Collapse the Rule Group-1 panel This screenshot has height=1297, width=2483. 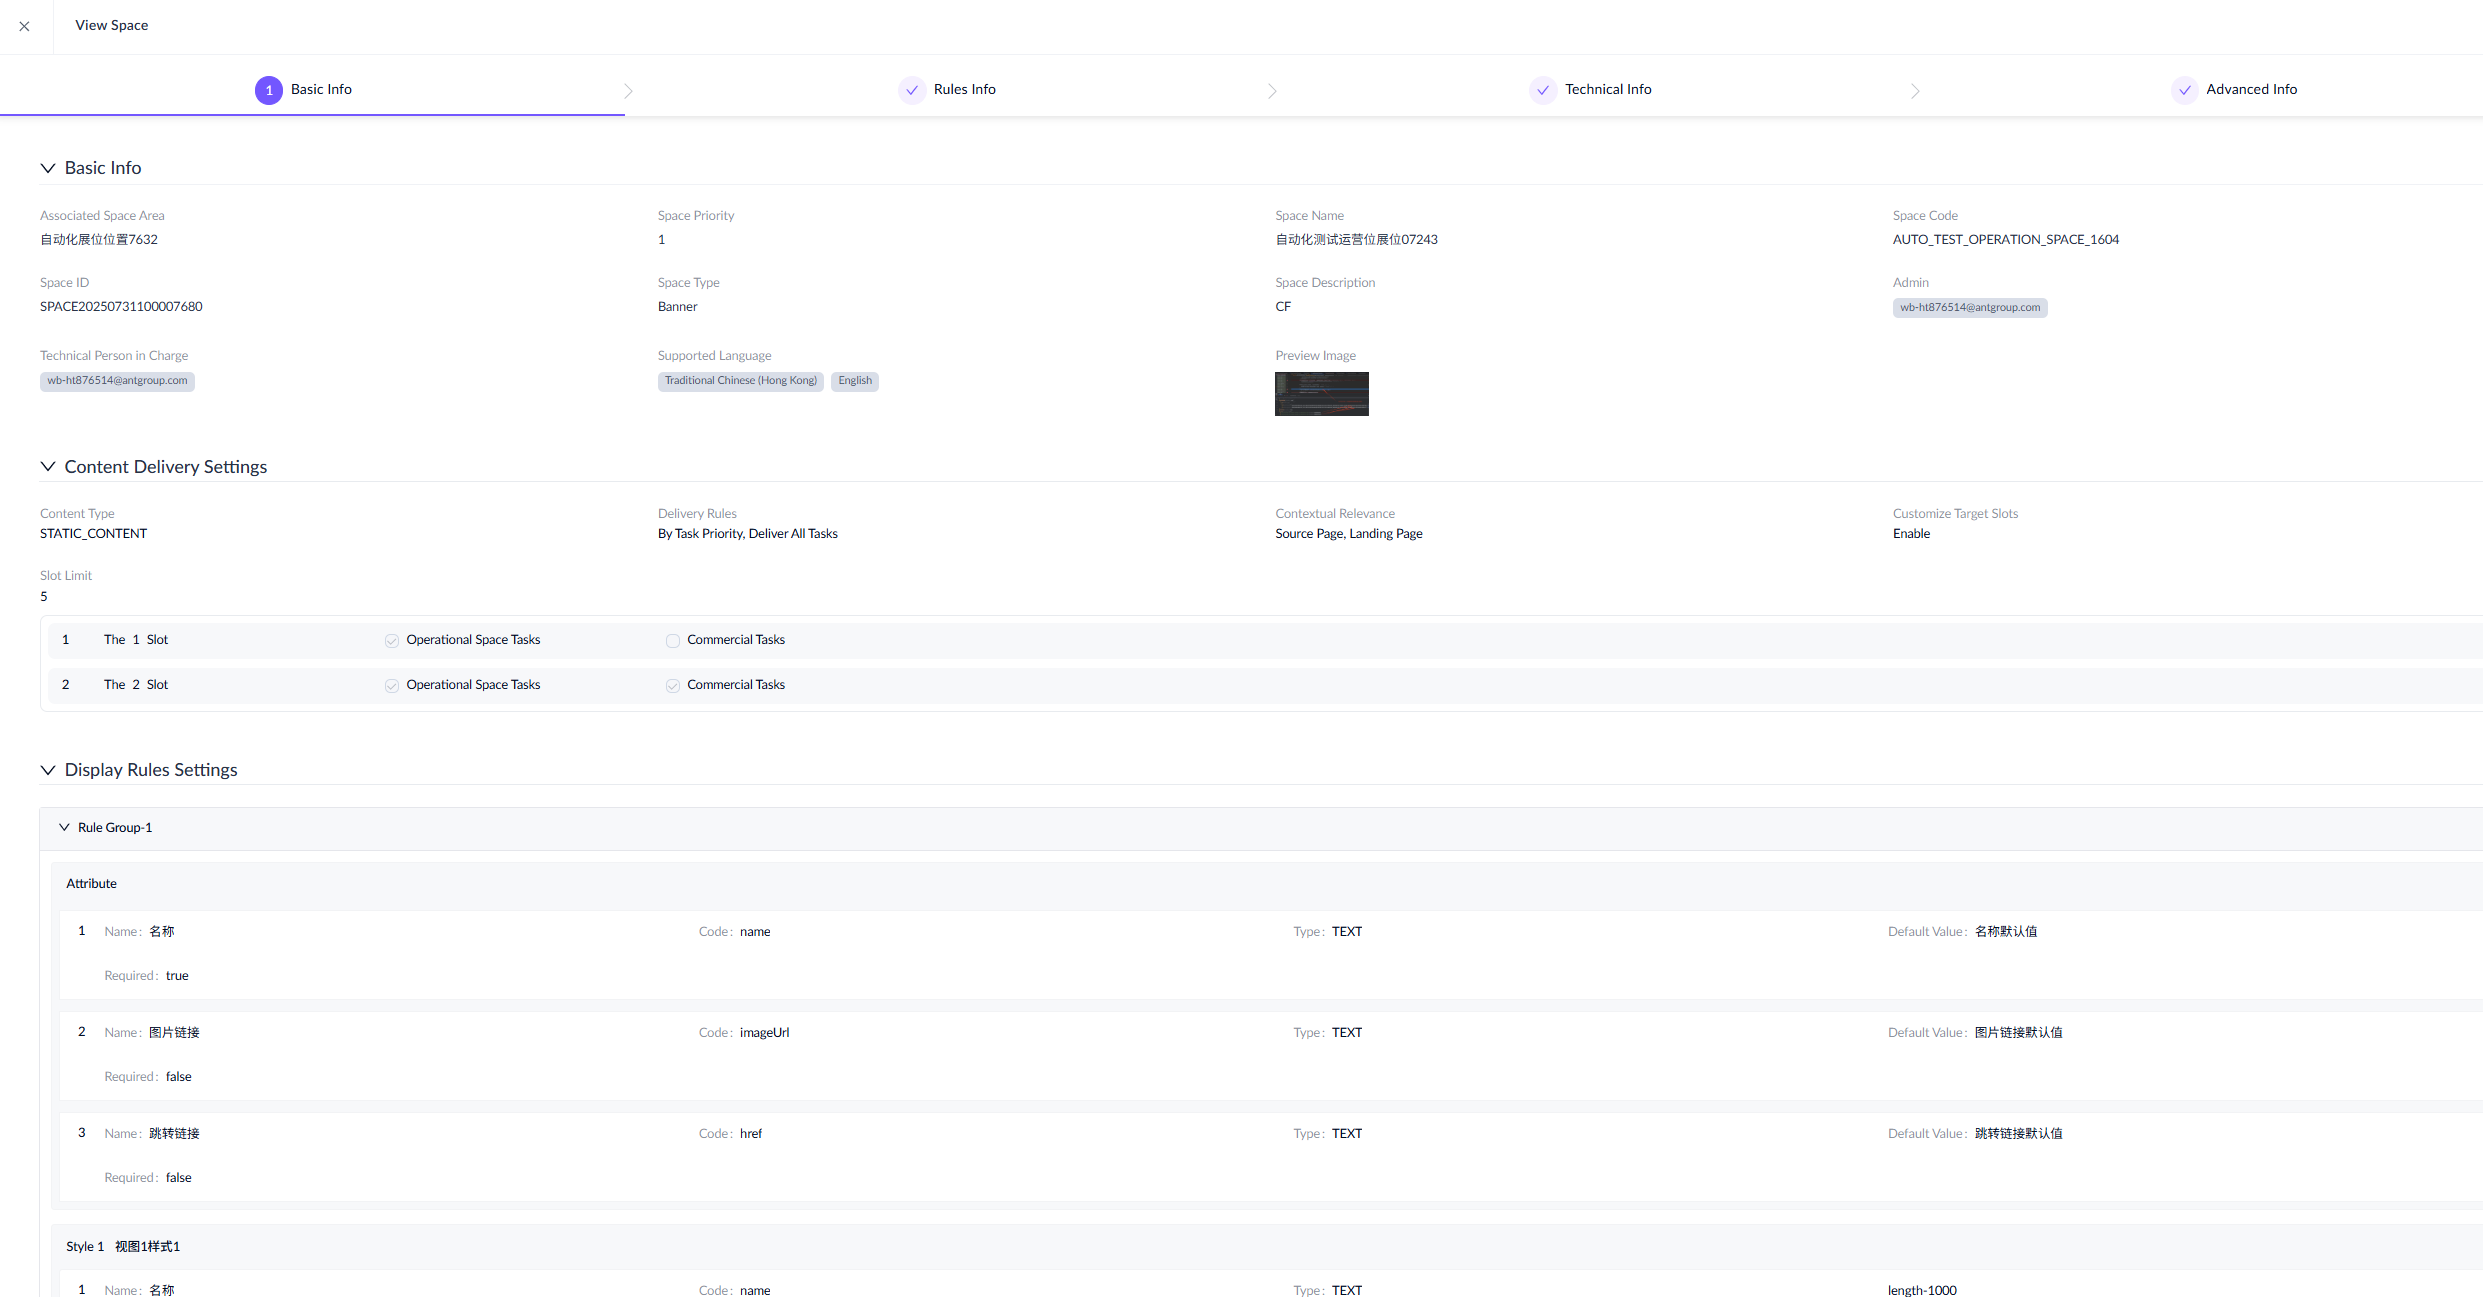tap(64, 828)
